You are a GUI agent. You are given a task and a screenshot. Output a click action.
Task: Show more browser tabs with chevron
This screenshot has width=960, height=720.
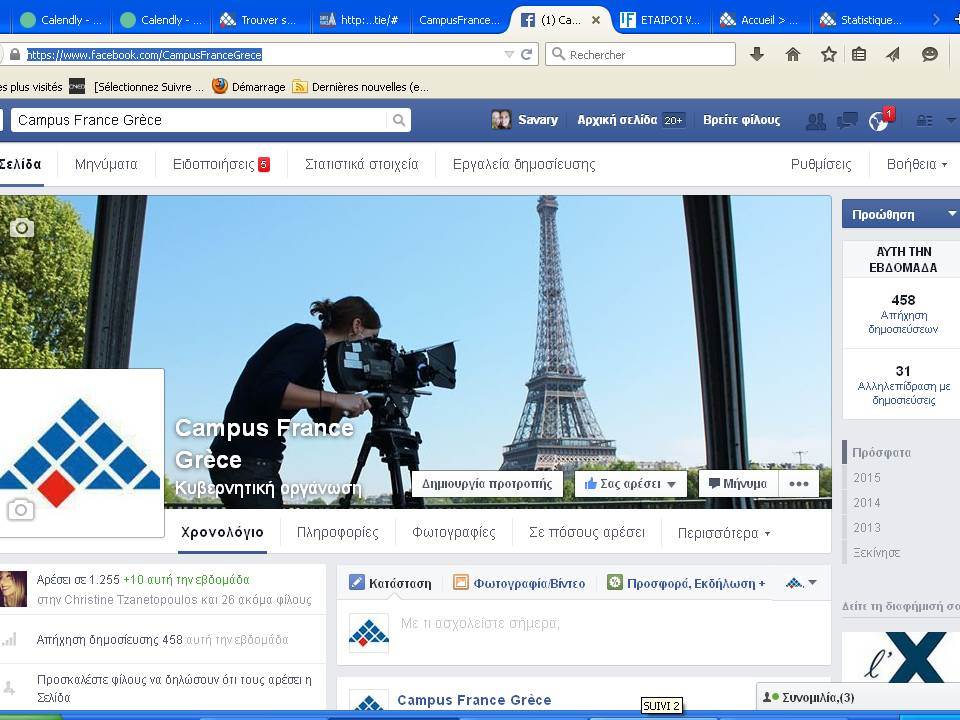pyautogui.click(x=936, y=20)
